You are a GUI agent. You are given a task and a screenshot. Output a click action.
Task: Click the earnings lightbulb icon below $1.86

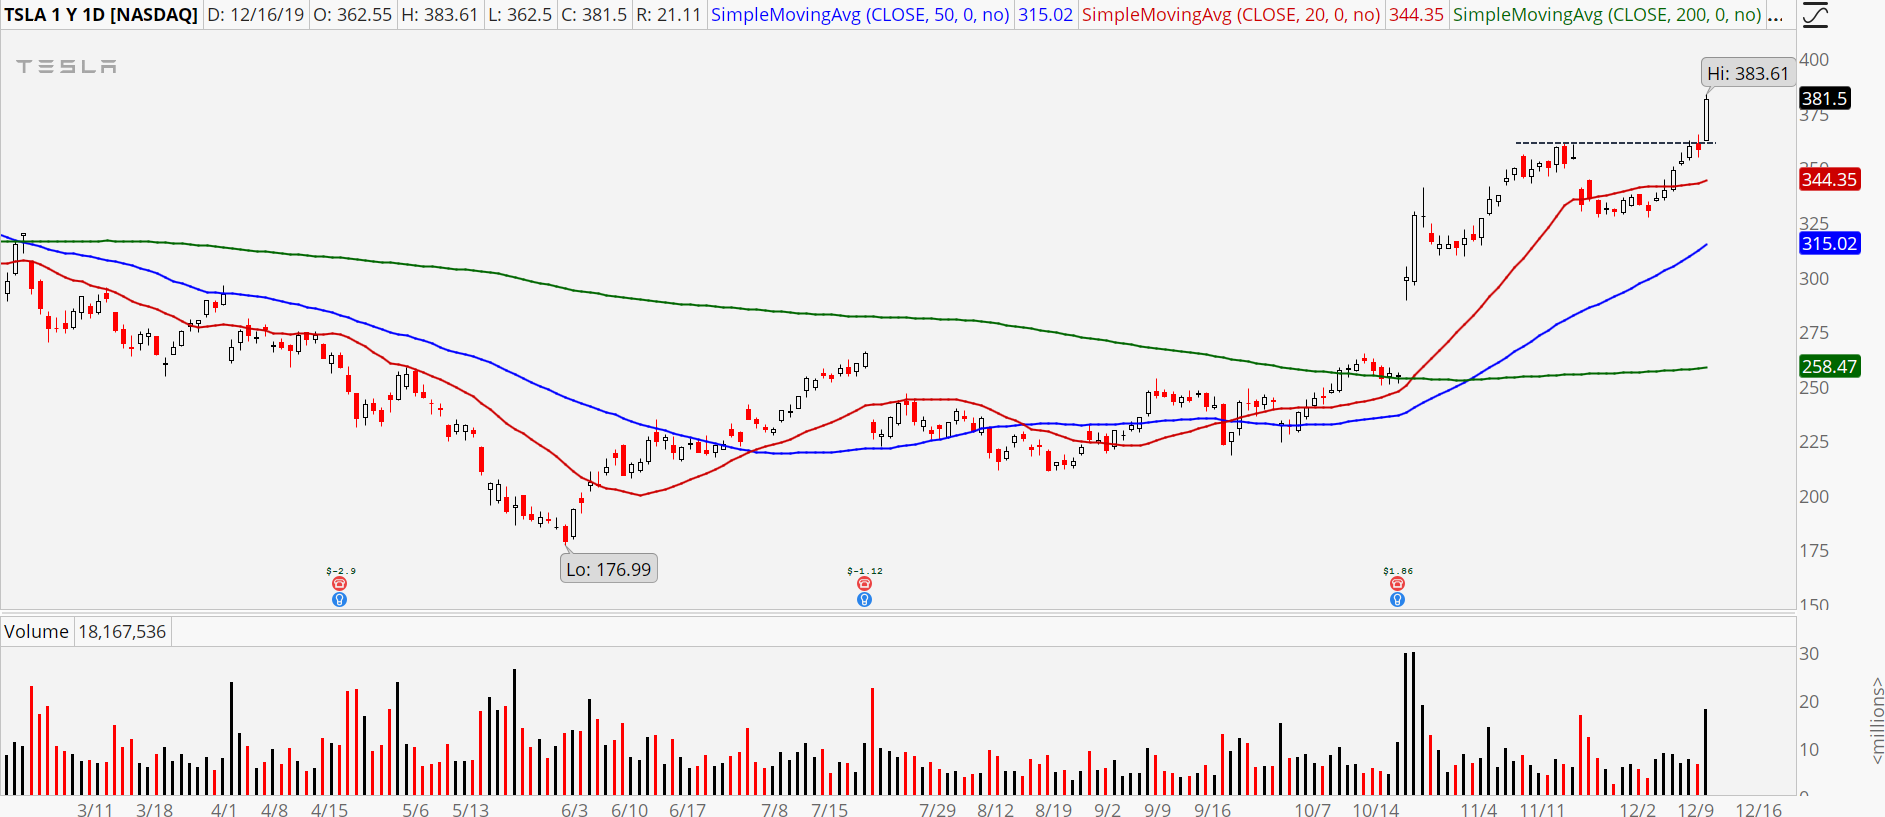[x=1397, y=599]
